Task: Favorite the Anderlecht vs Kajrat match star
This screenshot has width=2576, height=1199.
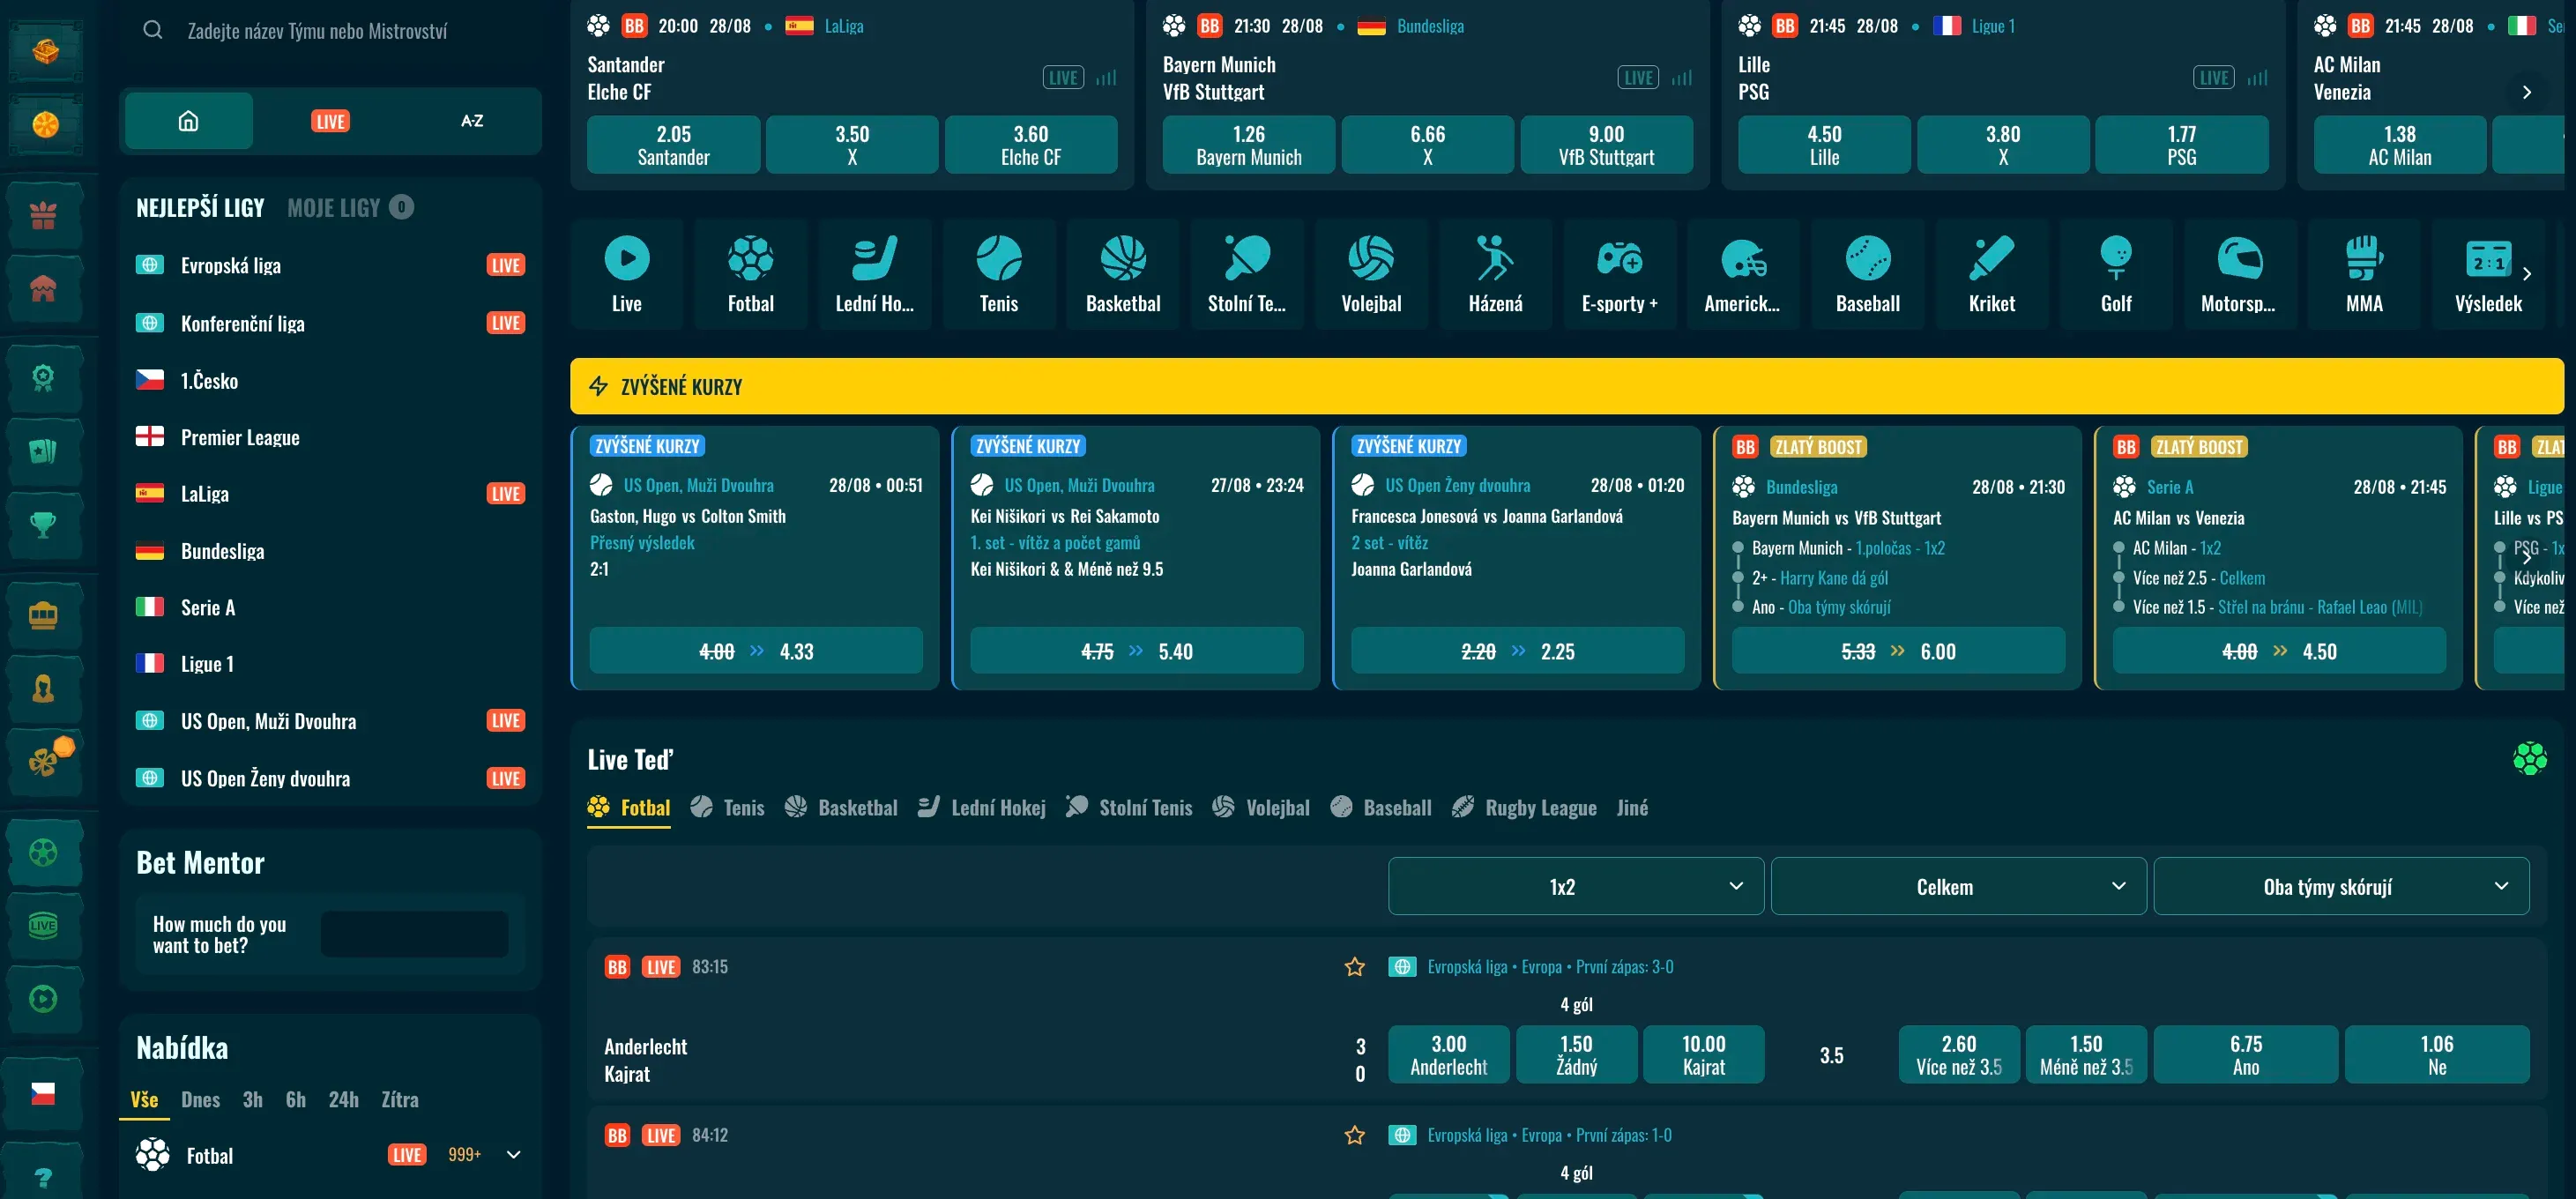Action: pyautogui.click(x=1355, y=967)
